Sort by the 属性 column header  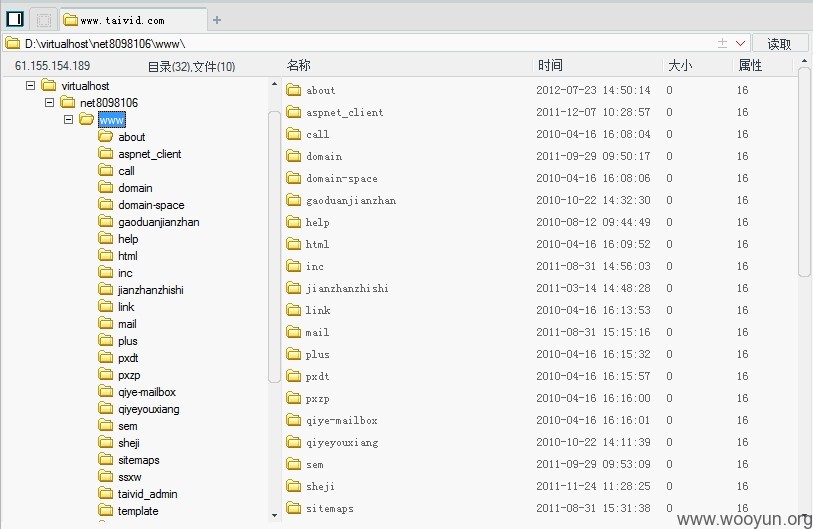[750, 65]
